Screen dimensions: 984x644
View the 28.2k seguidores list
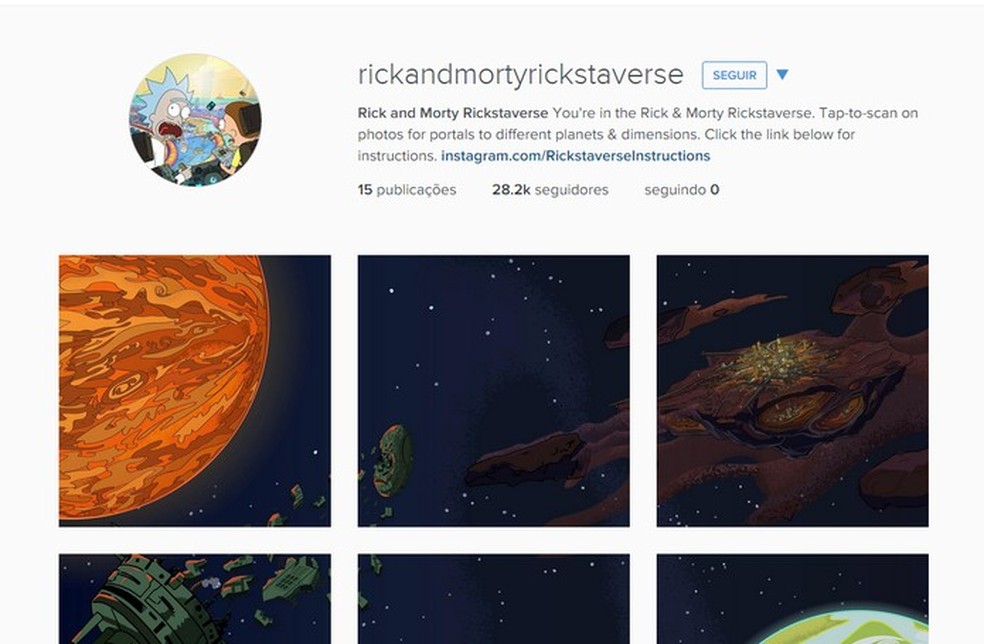pos(550,190)
